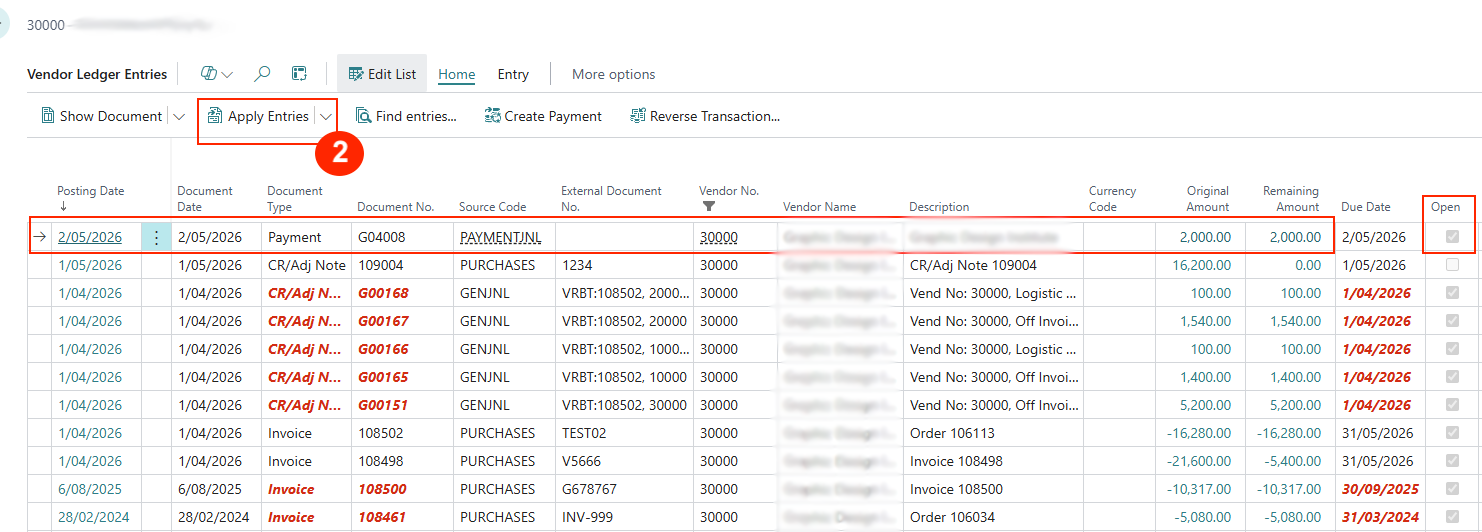Click the Edit List button
The height and width of the screenshot is (532, 1482).
point(382,74)
